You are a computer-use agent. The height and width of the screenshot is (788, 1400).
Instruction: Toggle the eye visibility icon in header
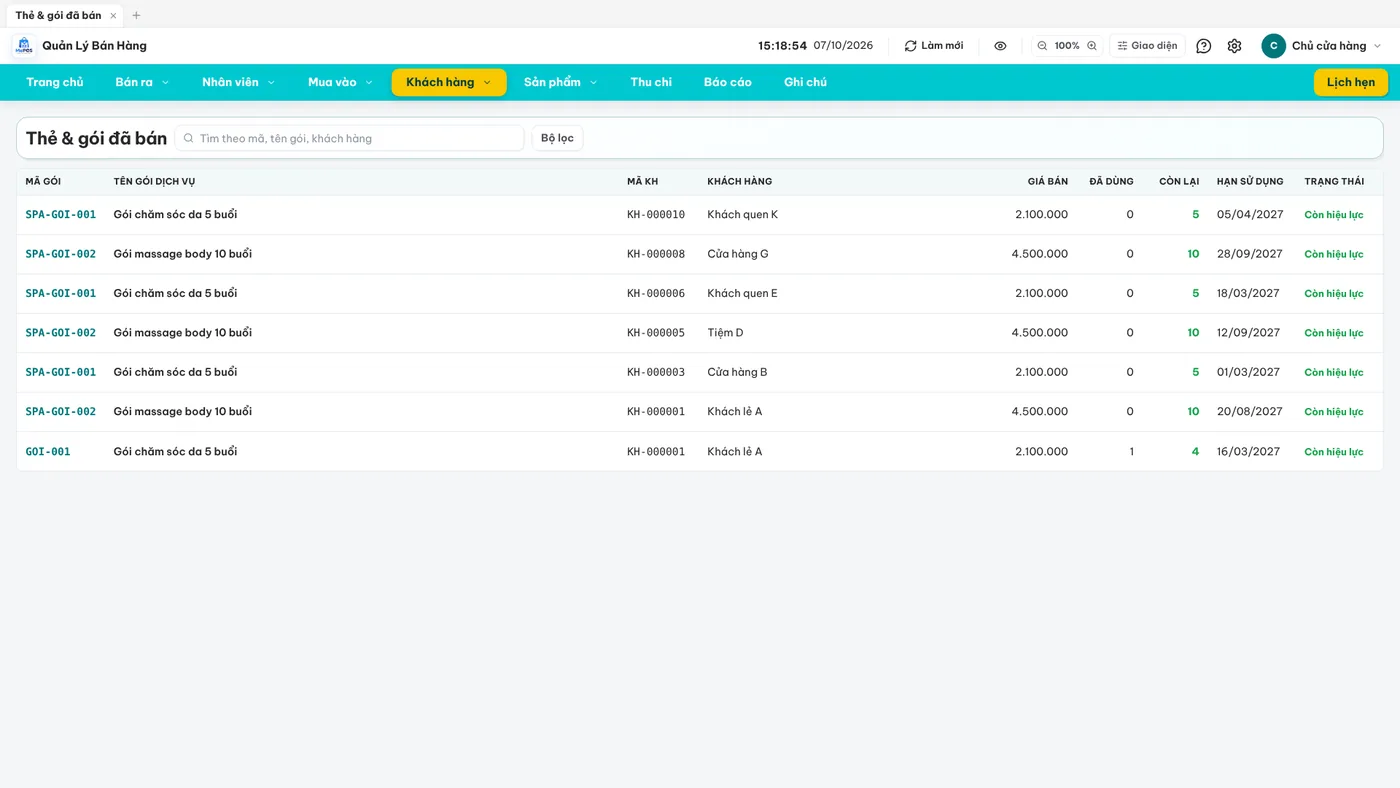click(x=1000, y=46)
